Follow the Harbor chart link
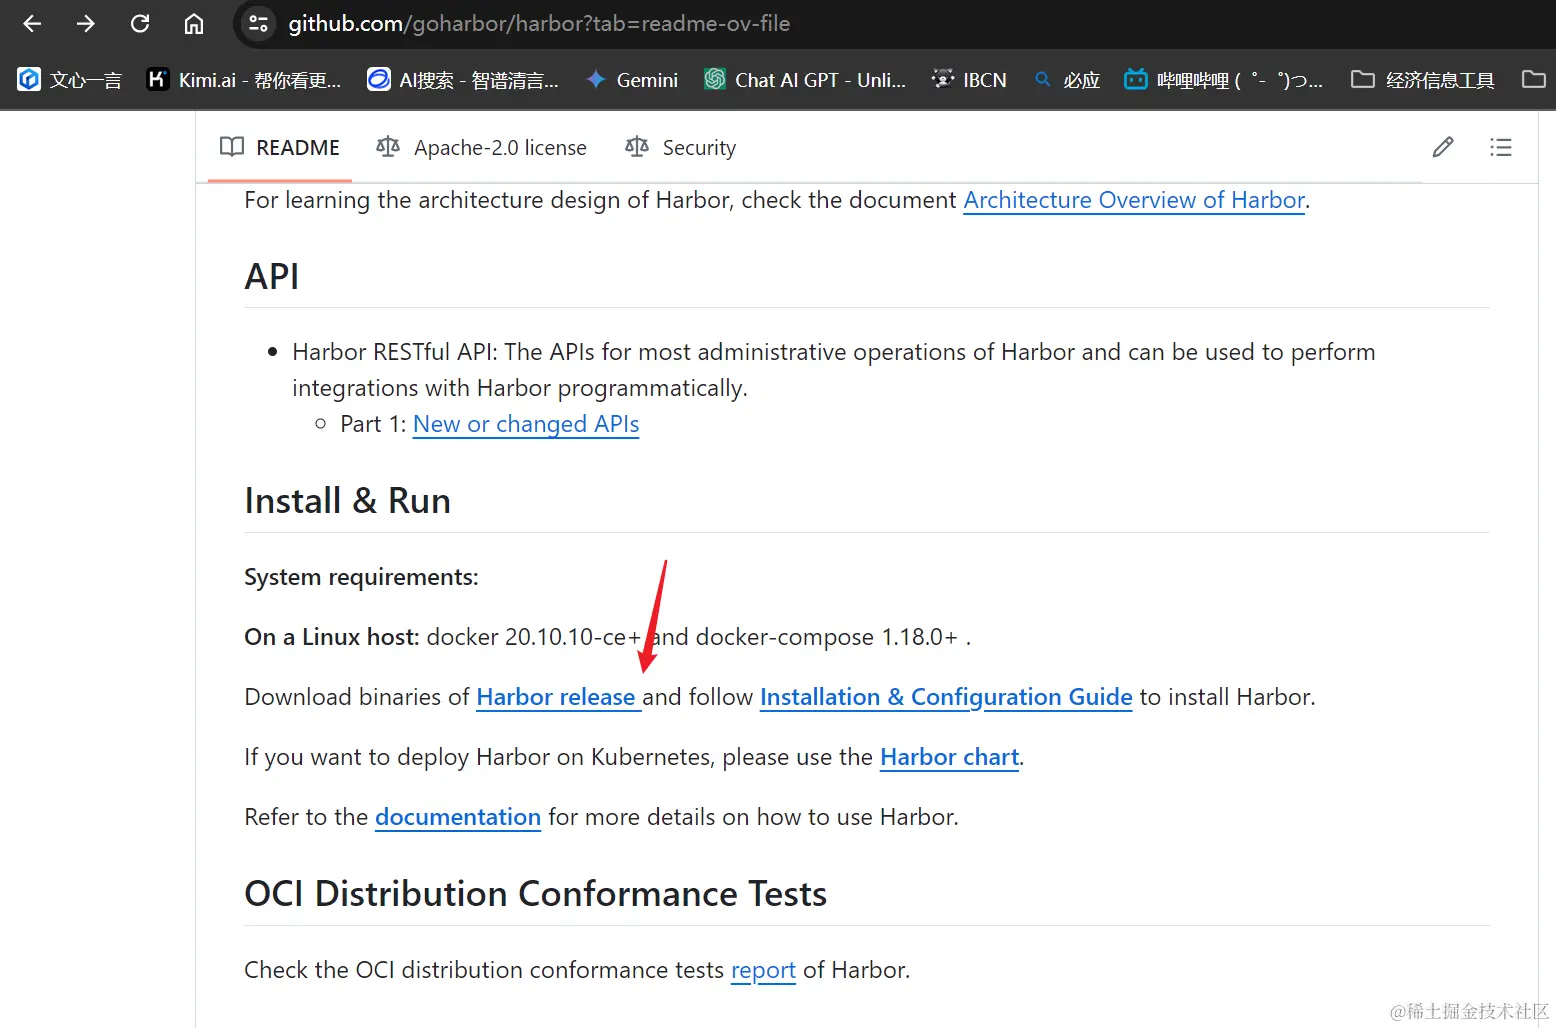This screenshot has width=1556, height=1028. tap(949, 757)
